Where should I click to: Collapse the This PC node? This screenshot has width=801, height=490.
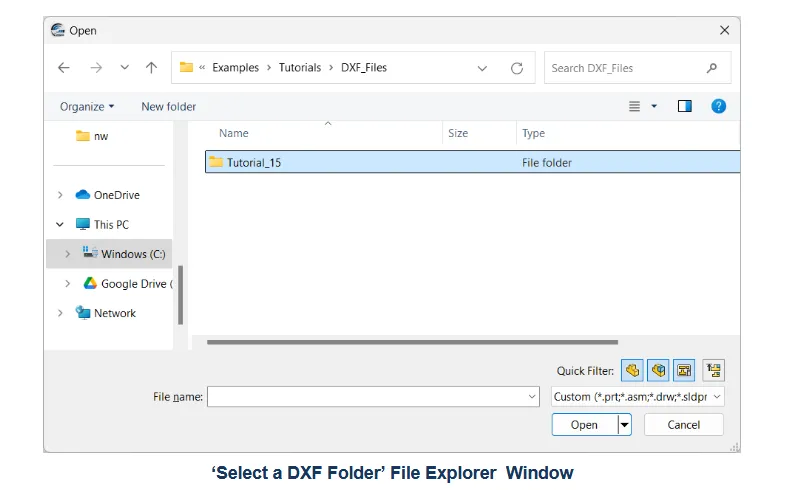(x=60, y=224)
